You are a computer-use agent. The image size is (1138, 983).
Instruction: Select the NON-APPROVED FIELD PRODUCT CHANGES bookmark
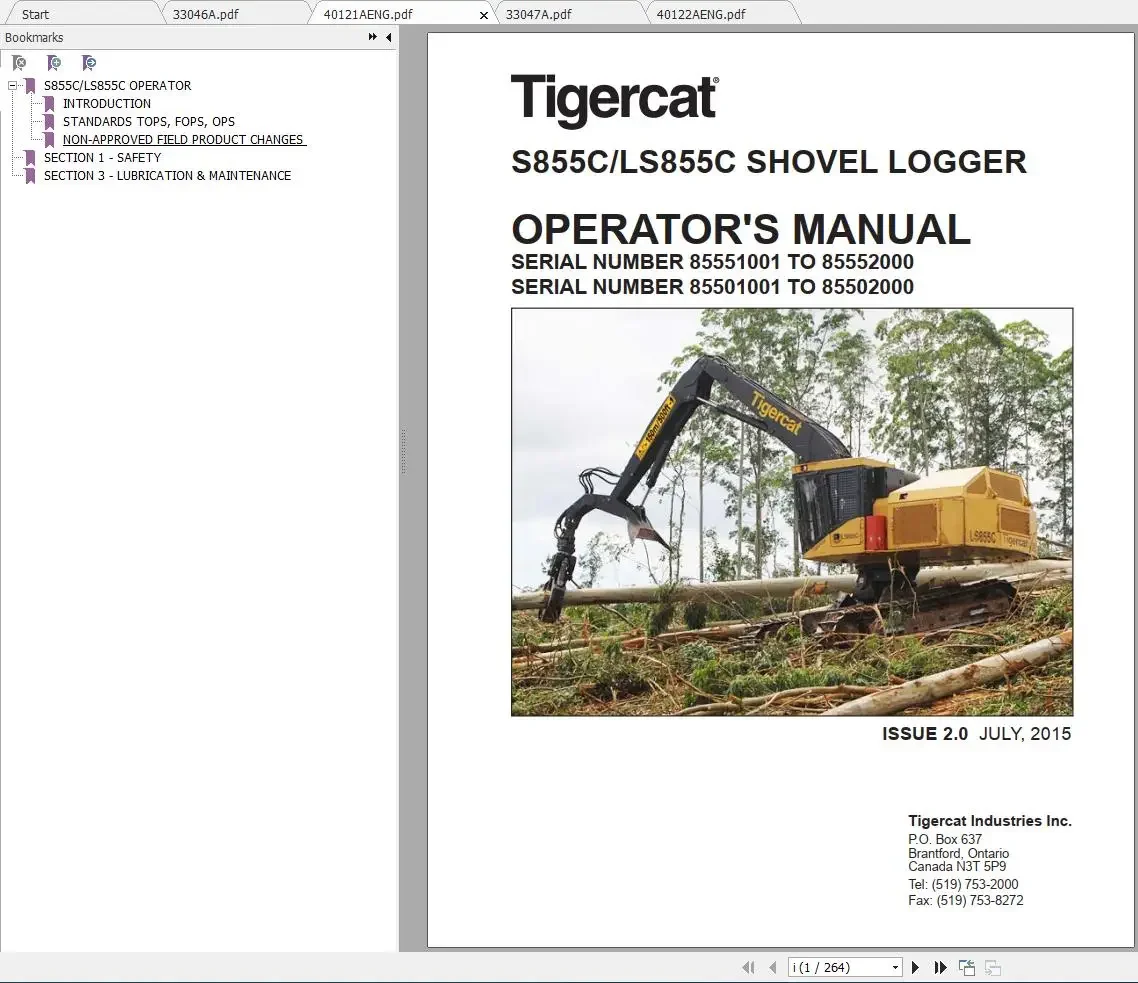183,139
